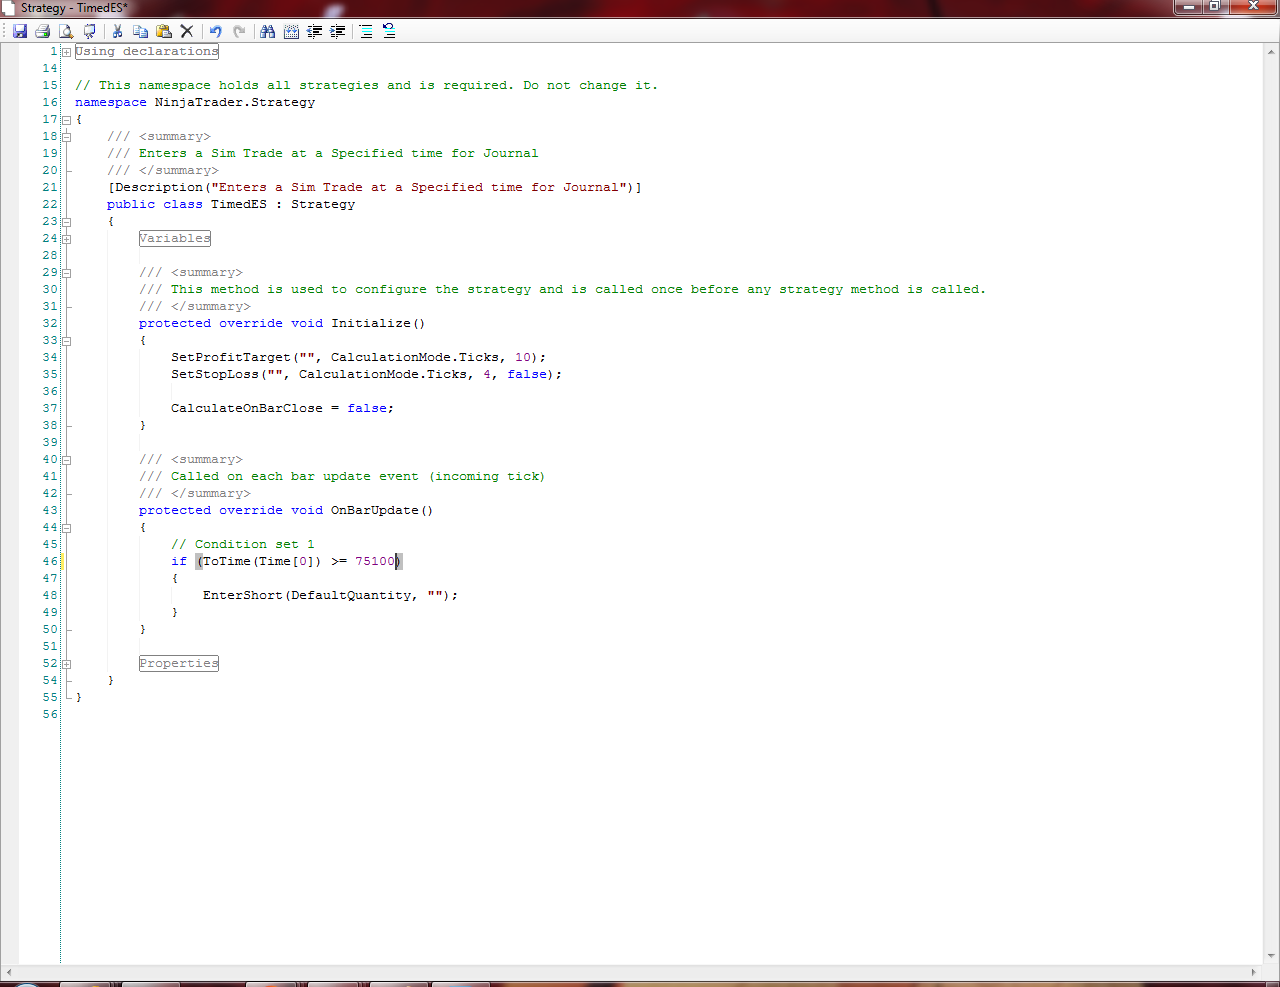Collapse the OnBarUpdate body at line 44
Viewport: 1280px width, 987px height.
point(66,528)
